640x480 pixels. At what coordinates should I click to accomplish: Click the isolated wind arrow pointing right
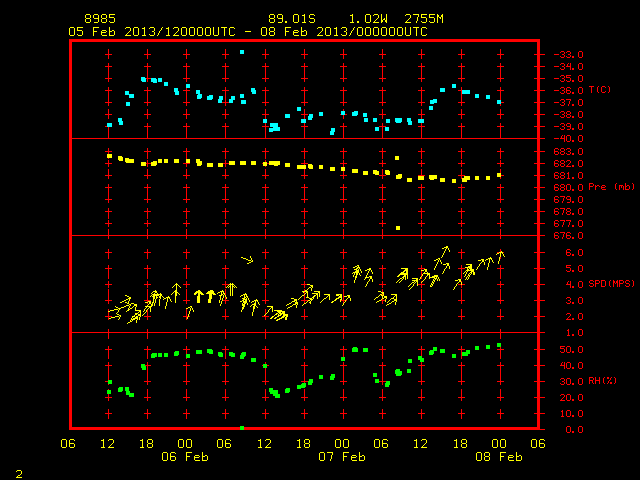(x=247, y=260)
